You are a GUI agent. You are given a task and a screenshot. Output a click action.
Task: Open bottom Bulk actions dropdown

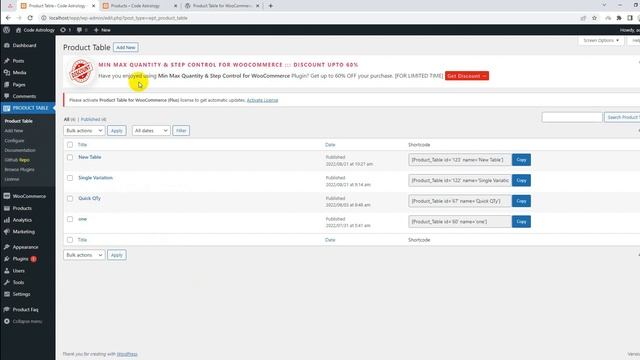tap(84, 255)
